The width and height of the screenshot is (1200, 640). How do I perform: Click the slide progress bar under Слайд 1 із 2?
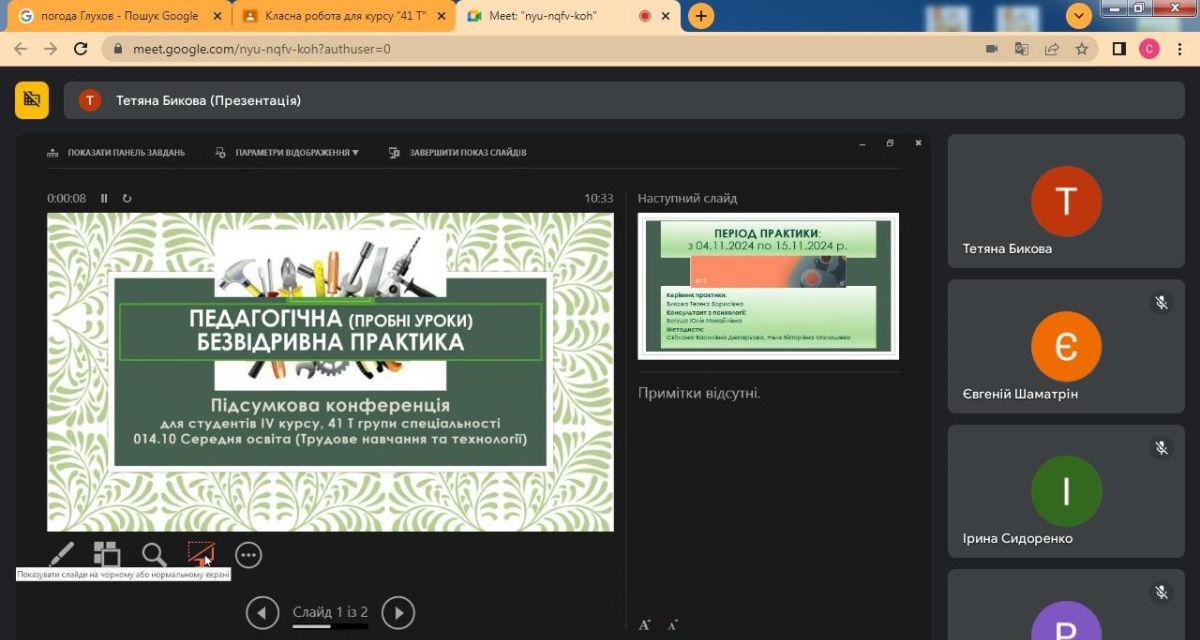point(330,627)
